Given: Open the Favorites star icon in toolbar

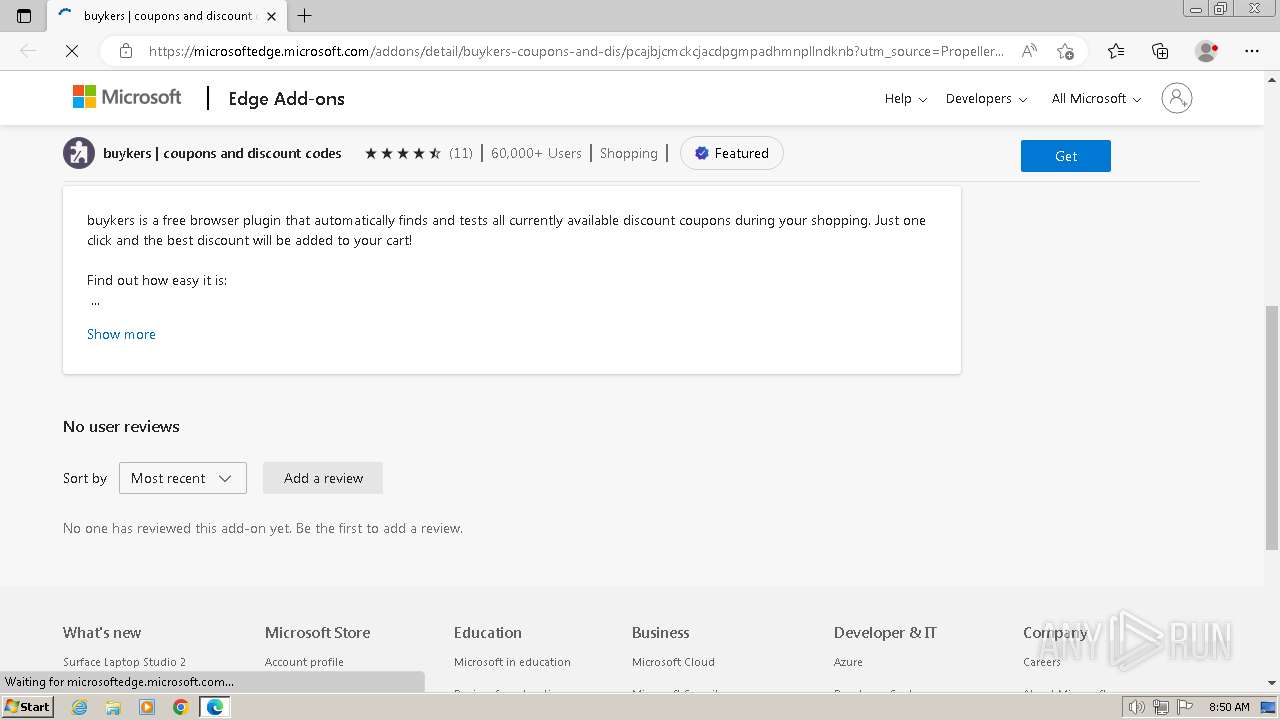Looking at the screenshot, I should (x=1116, y=51).
